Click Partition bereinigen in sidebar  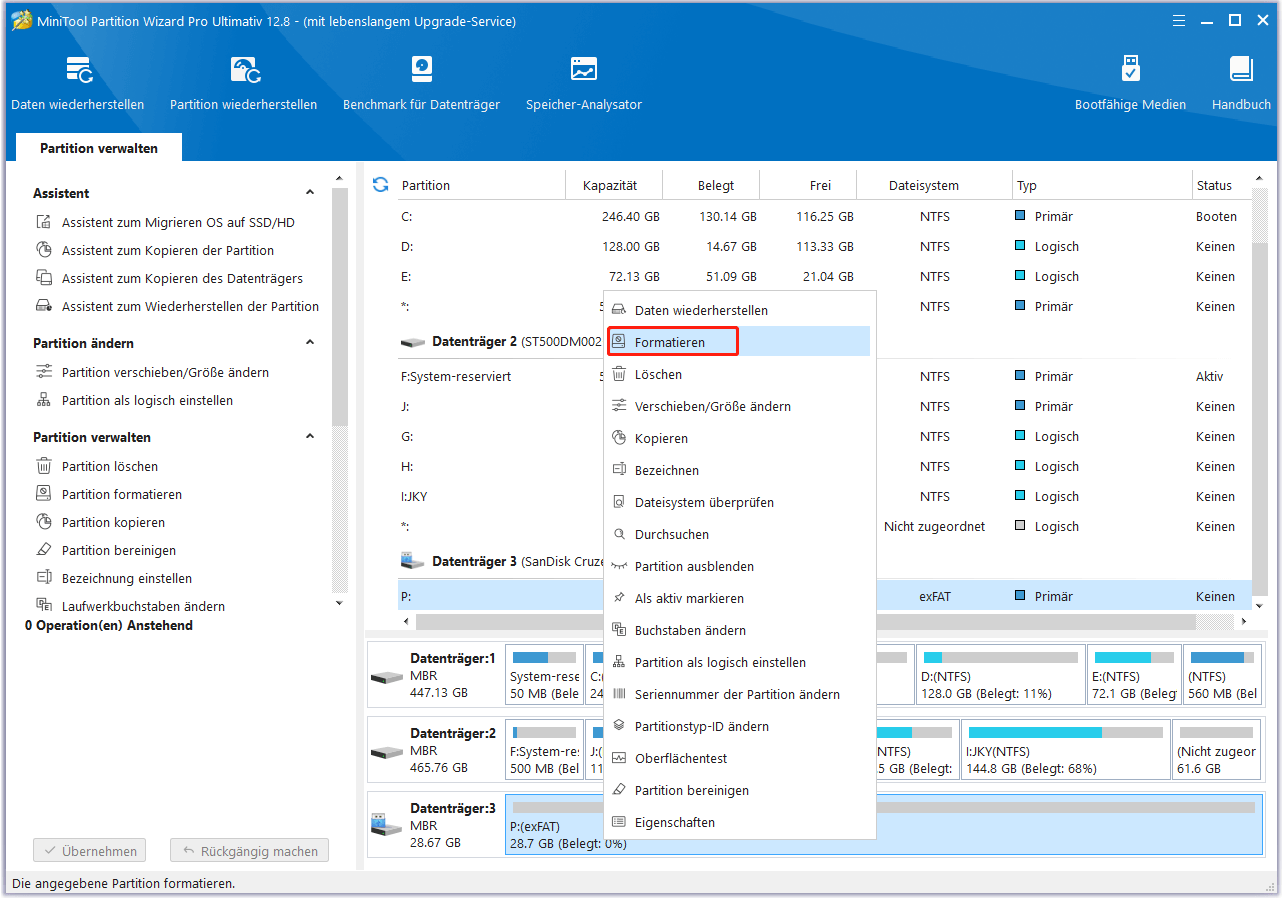(106, 550)
